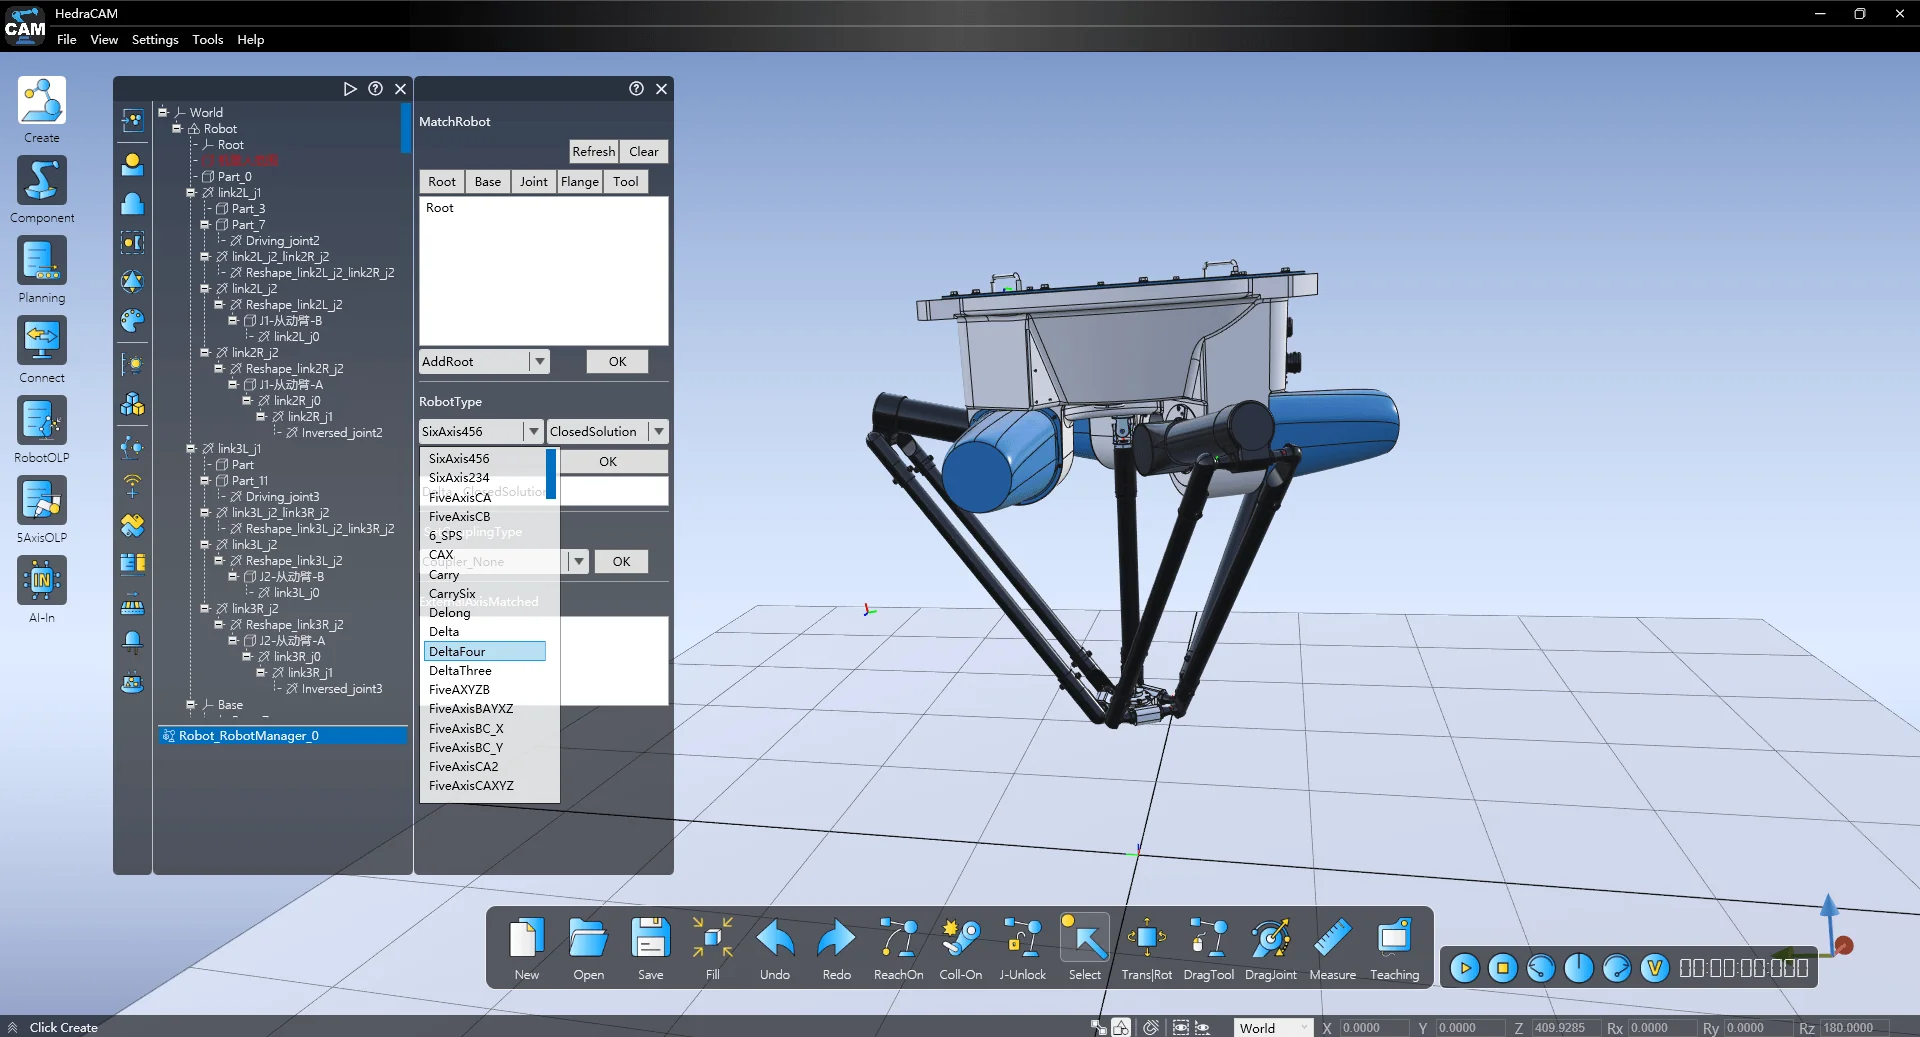This screenshot has height=1037, width=1920.
Task: Click the Save icon
Action: 651,939
